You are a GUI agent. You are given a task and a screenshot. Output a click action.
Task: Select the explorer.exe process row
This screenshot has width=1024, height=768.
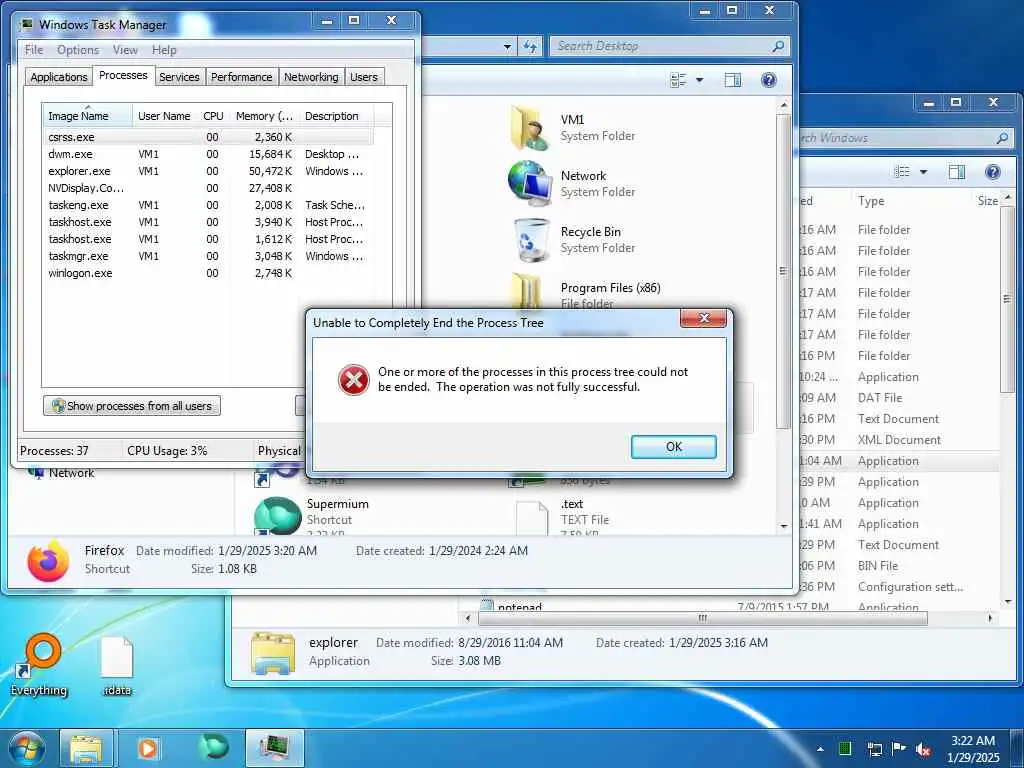(x=208, y=171)
